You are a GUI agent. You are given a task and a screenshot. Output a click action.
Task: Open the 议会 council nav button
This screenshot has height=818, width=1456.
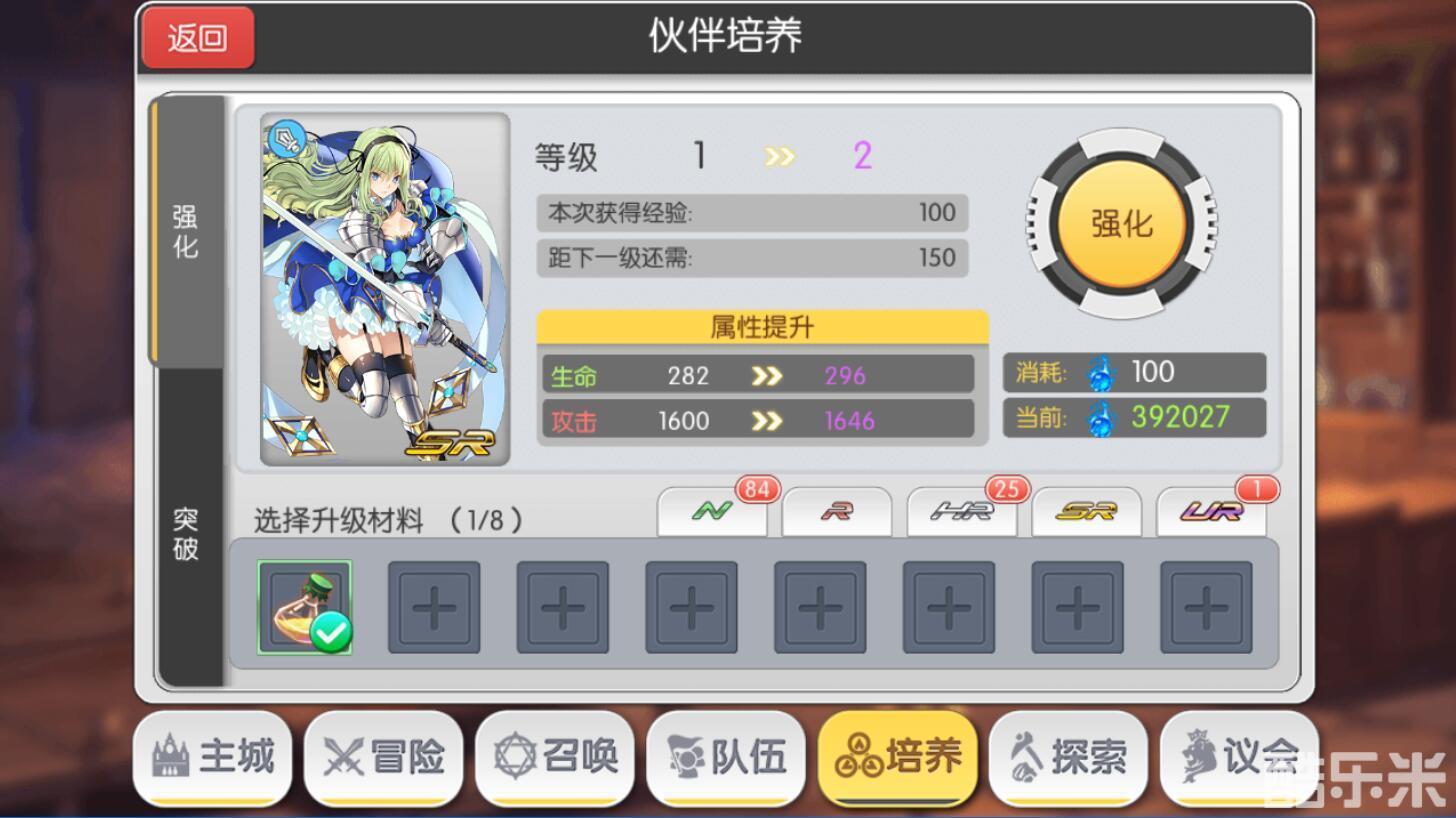pyautogui.click(x=1239, y=757)
